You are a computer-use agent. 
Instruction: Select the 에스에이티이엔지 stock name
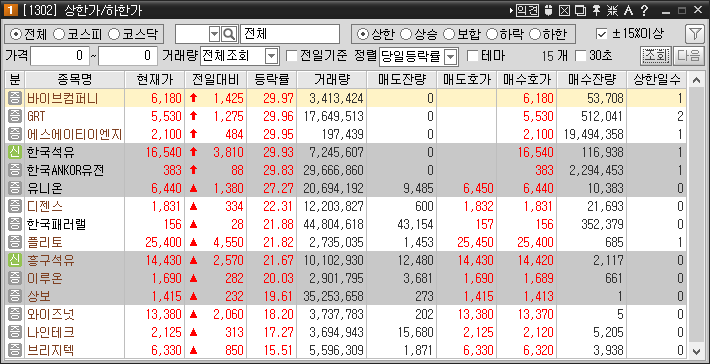[74, 134]
